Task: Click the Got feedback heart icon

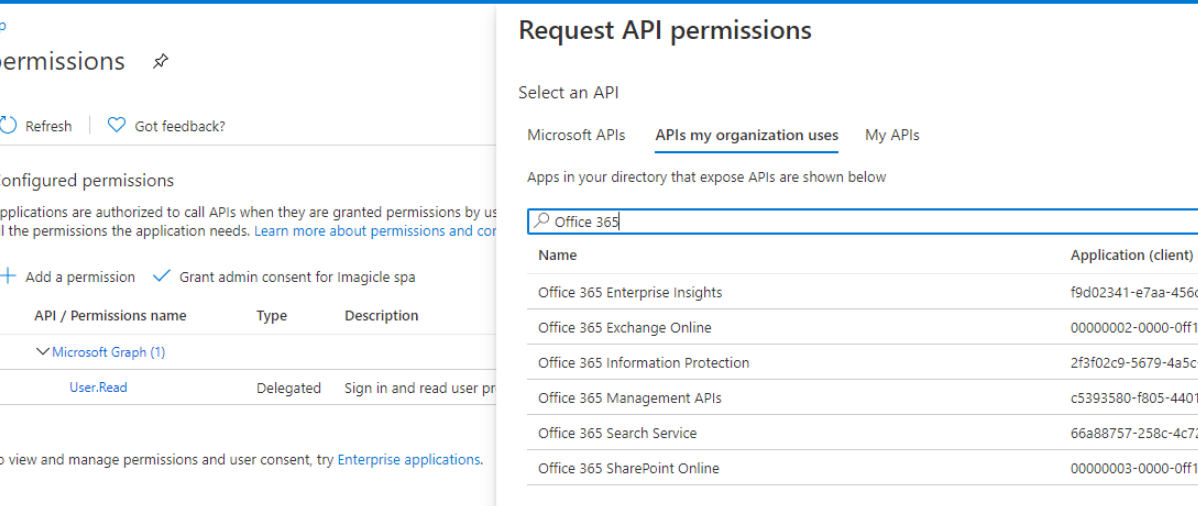Action: tap(117, 125)
